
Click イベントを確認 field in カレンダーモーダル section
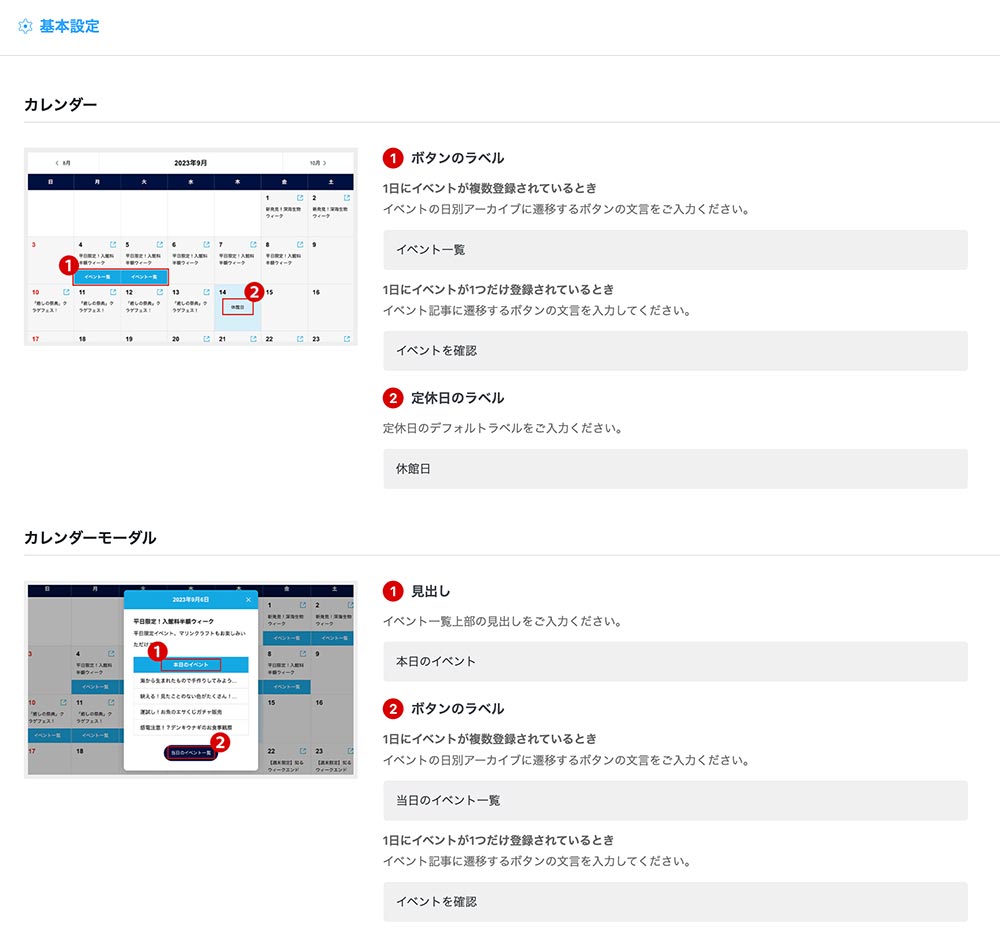tap(675, 902)
